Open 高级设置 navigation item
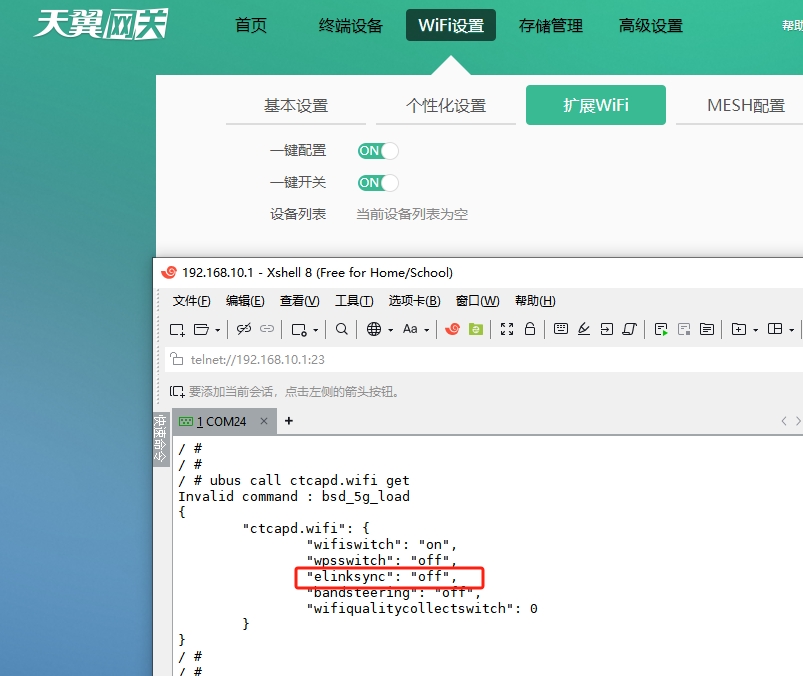The height and width of the screenshot is (676, 803). [651, 25]
